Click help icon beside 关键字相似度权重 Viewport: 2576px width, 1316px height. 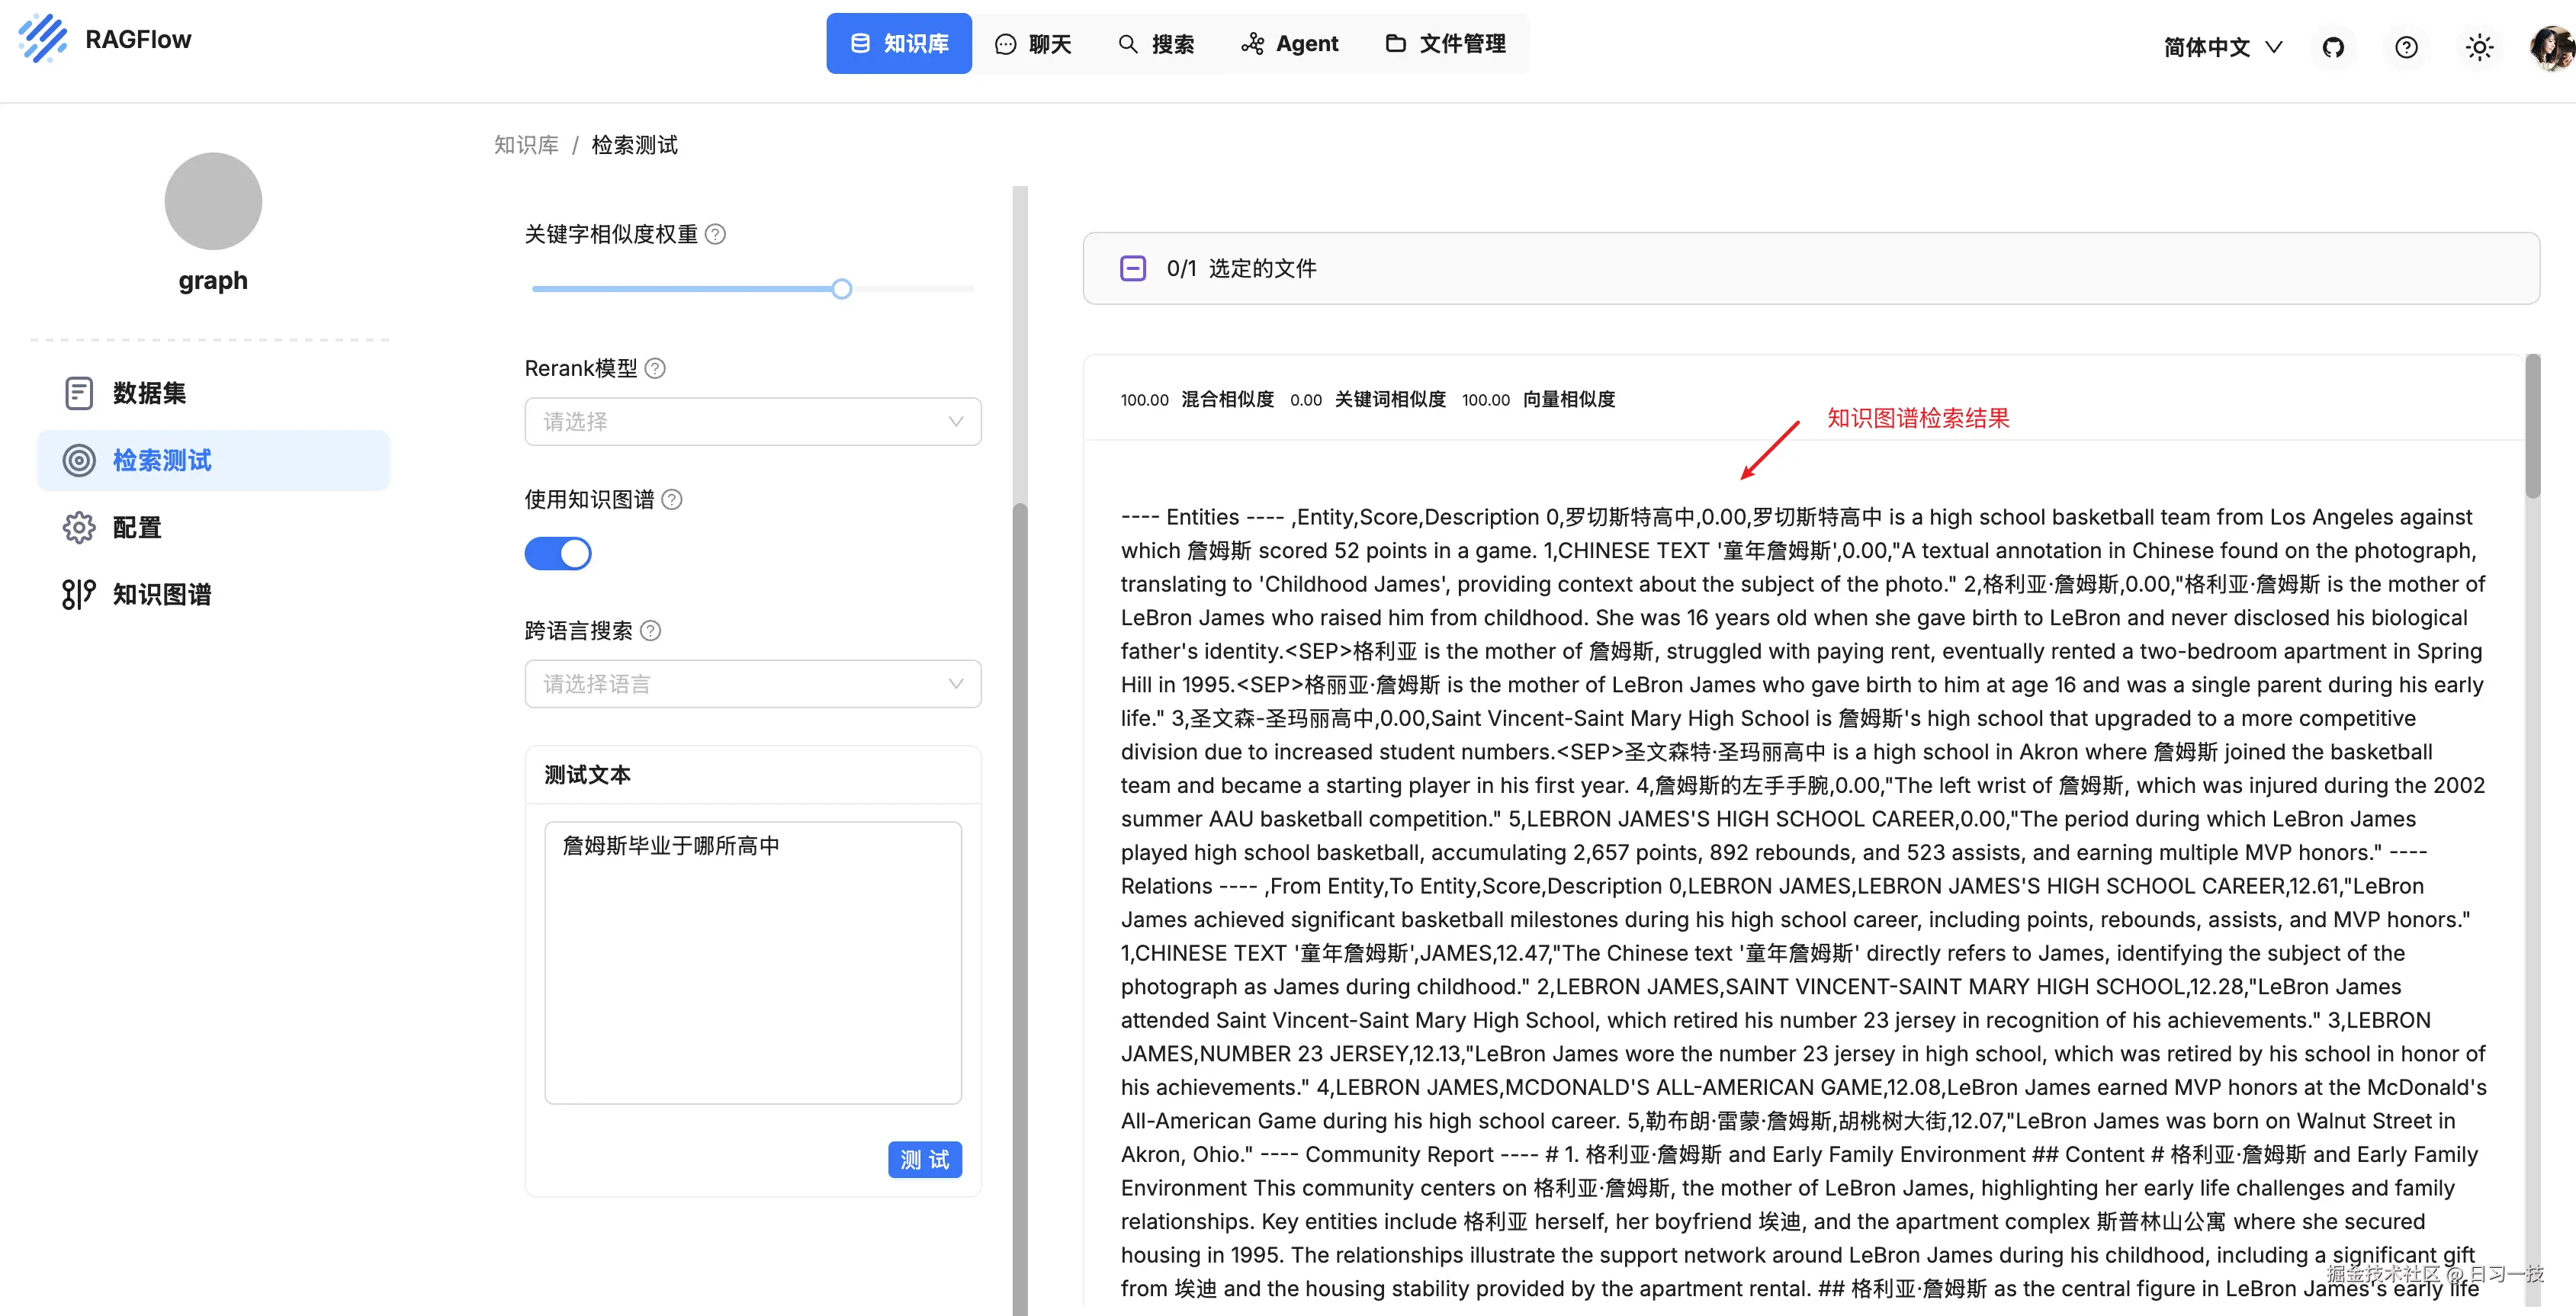pyautogui.click(x=715, y=234)
